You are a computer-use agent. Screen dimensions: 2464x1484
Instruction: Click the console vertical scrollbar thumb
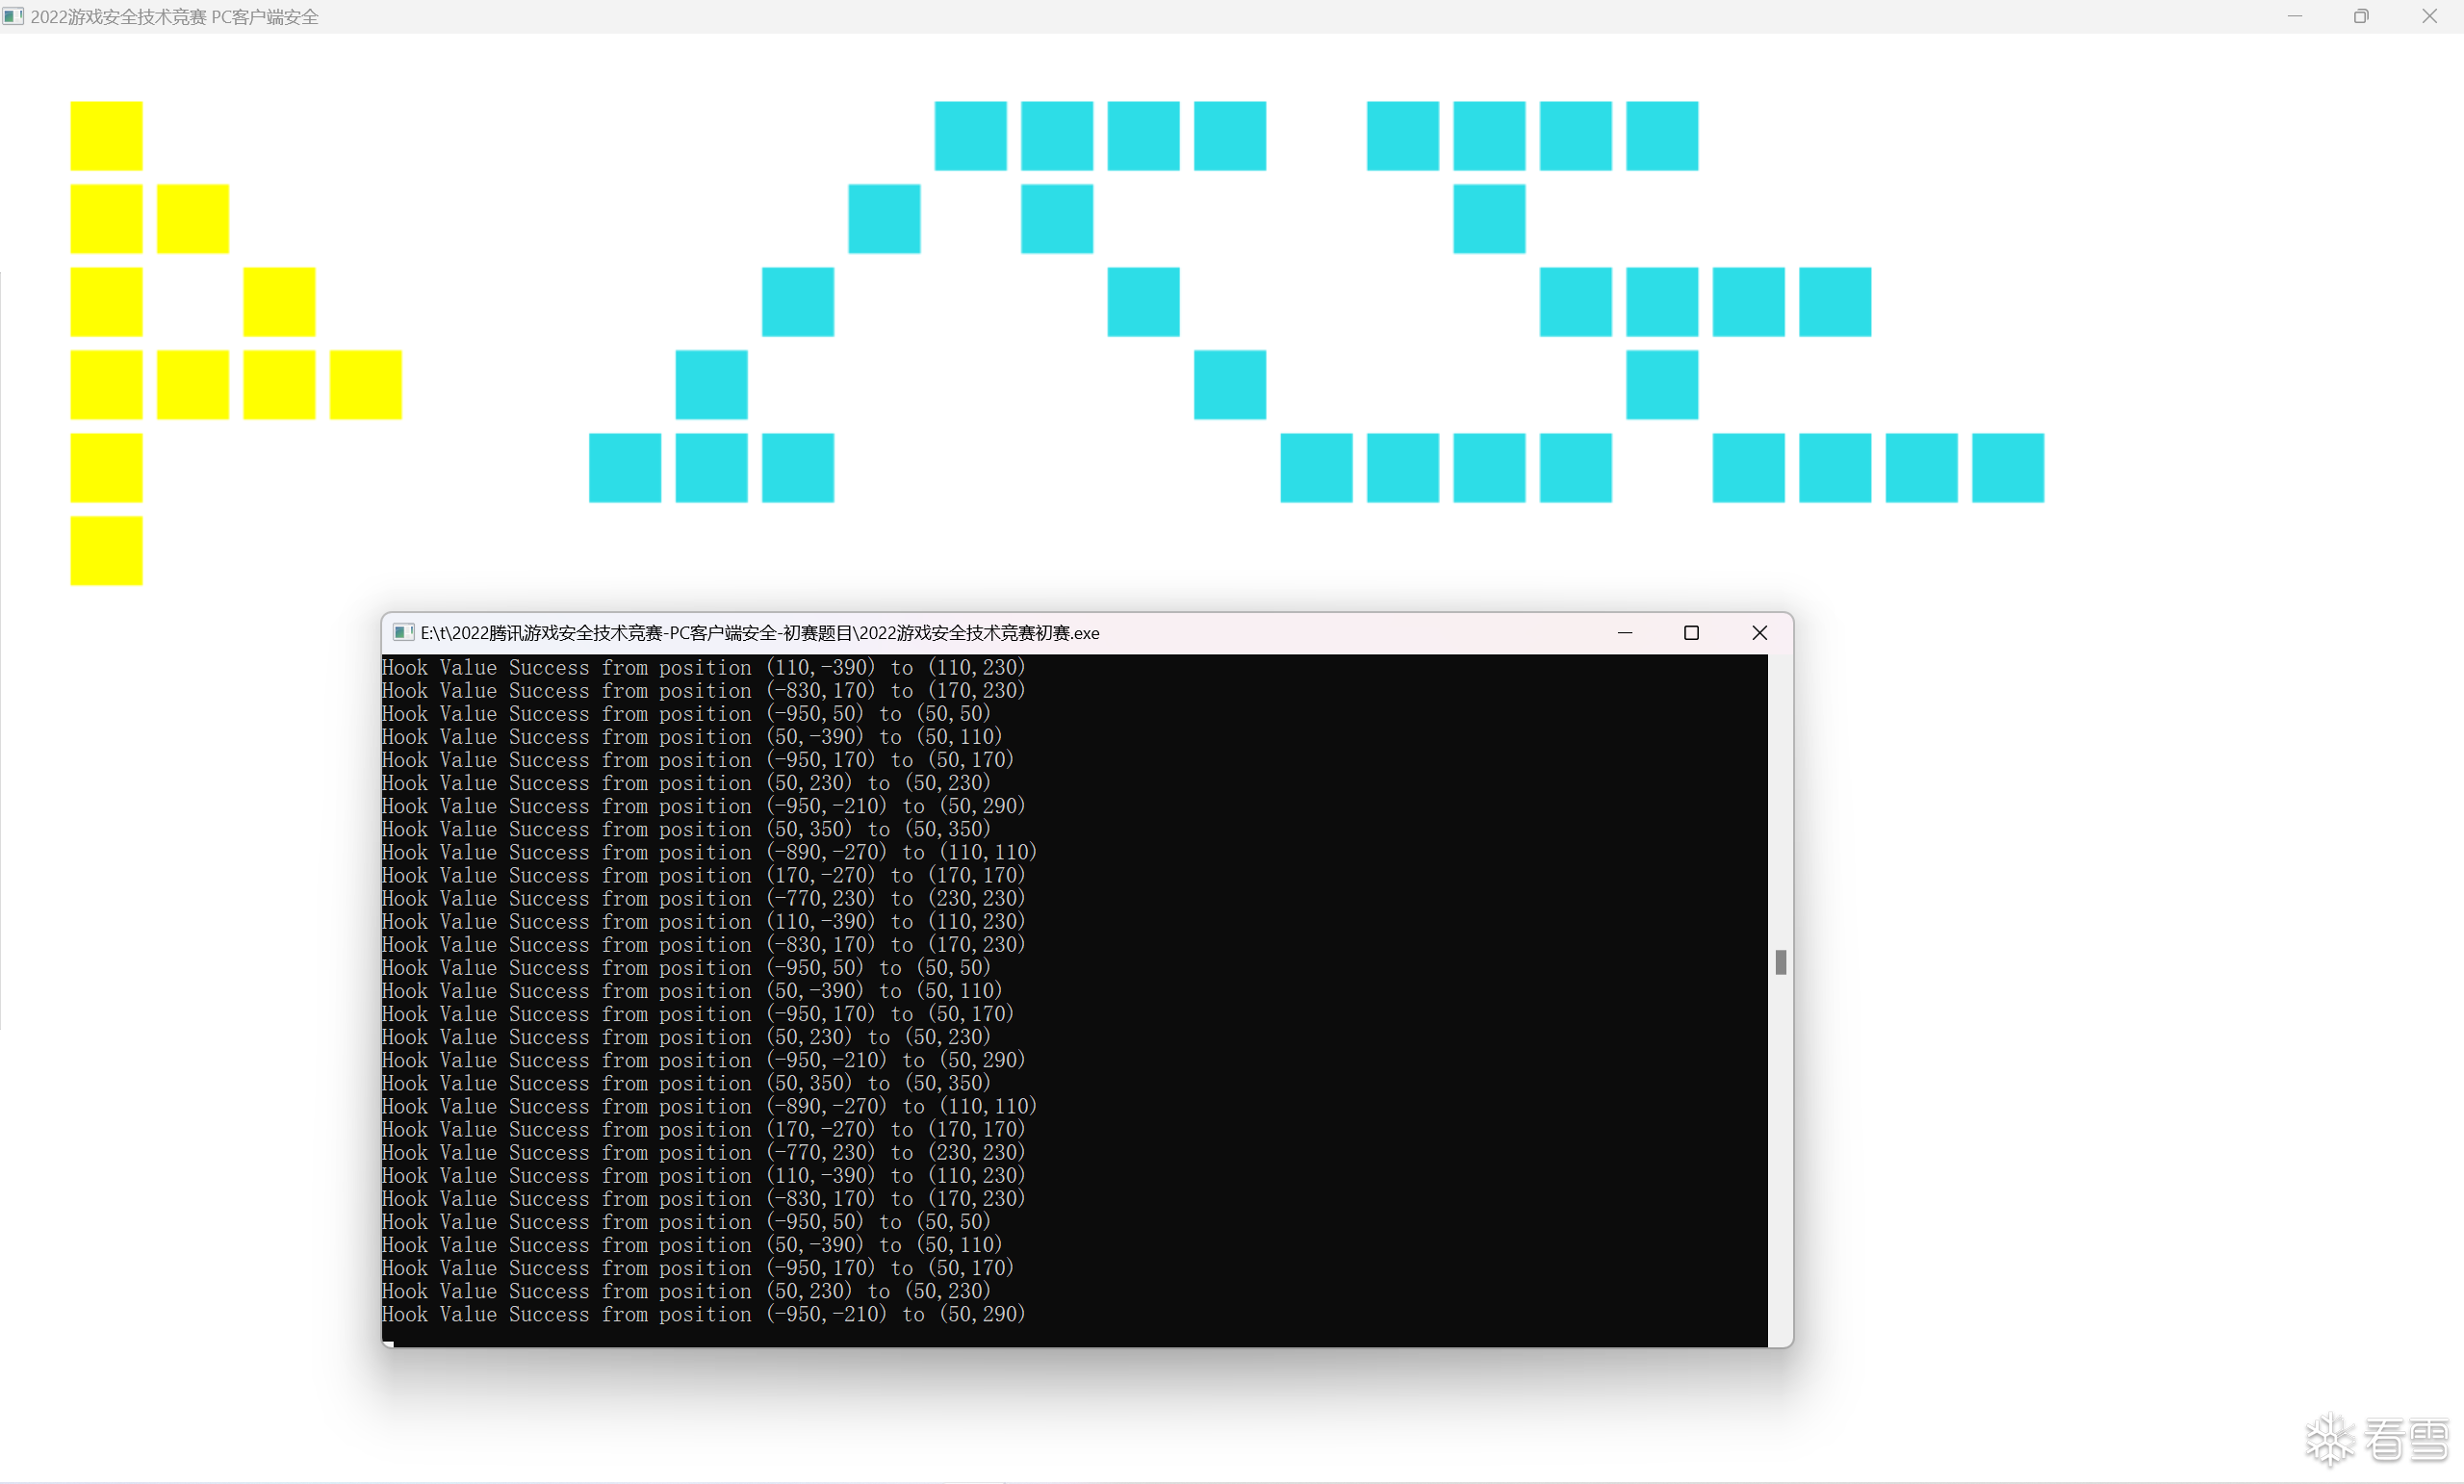(x=1781, y=962)
